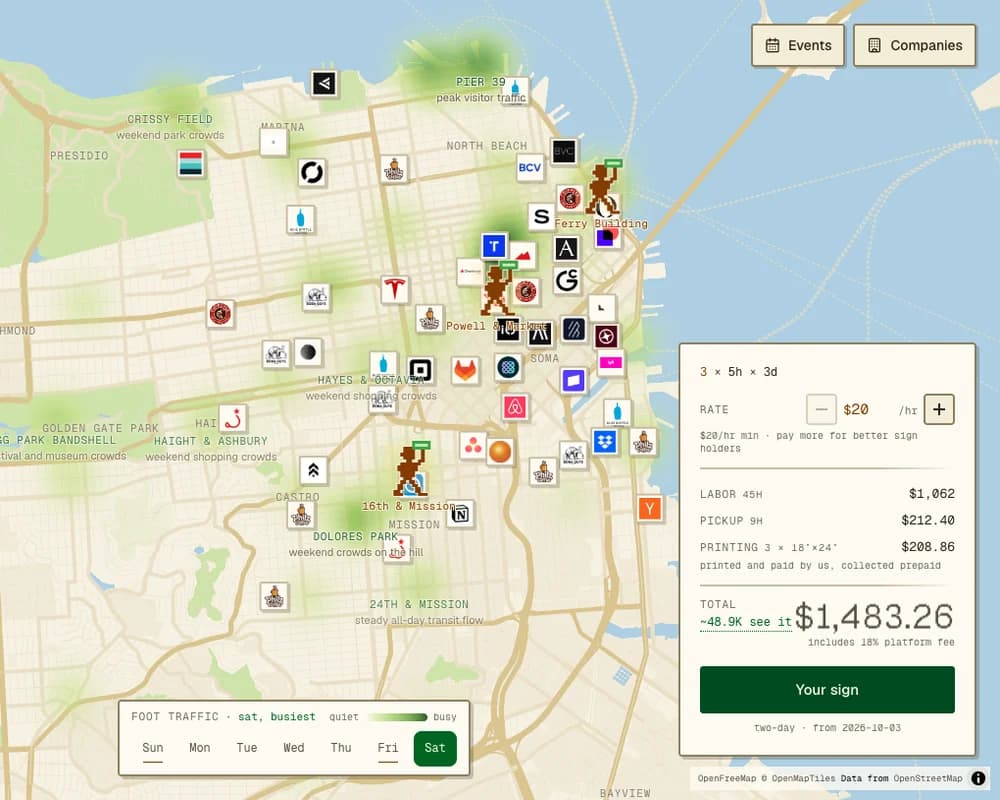Select the sign holder at Powell & Market

point(499,288)
